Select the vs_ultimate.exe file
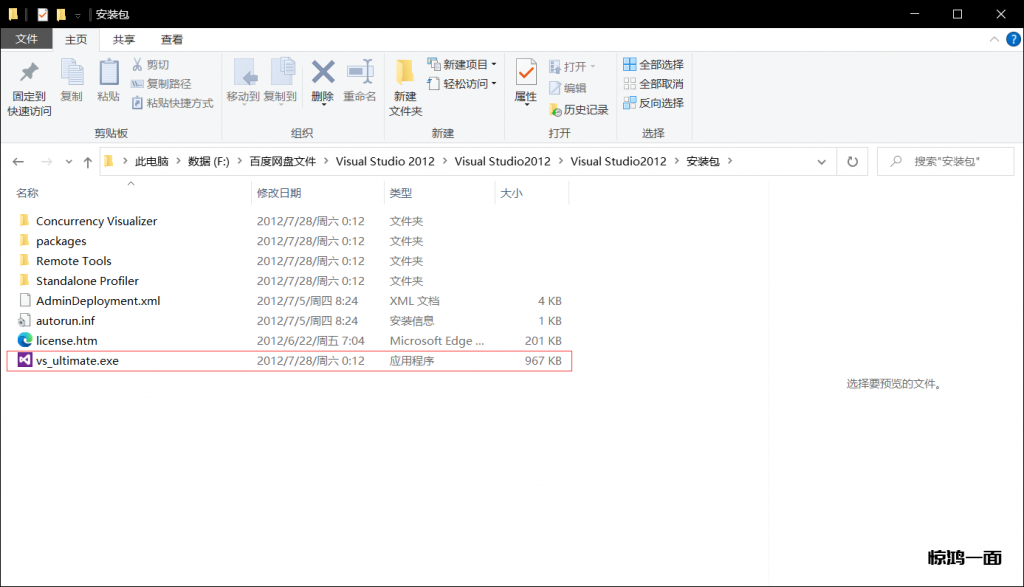 click(x=77, y=361)
